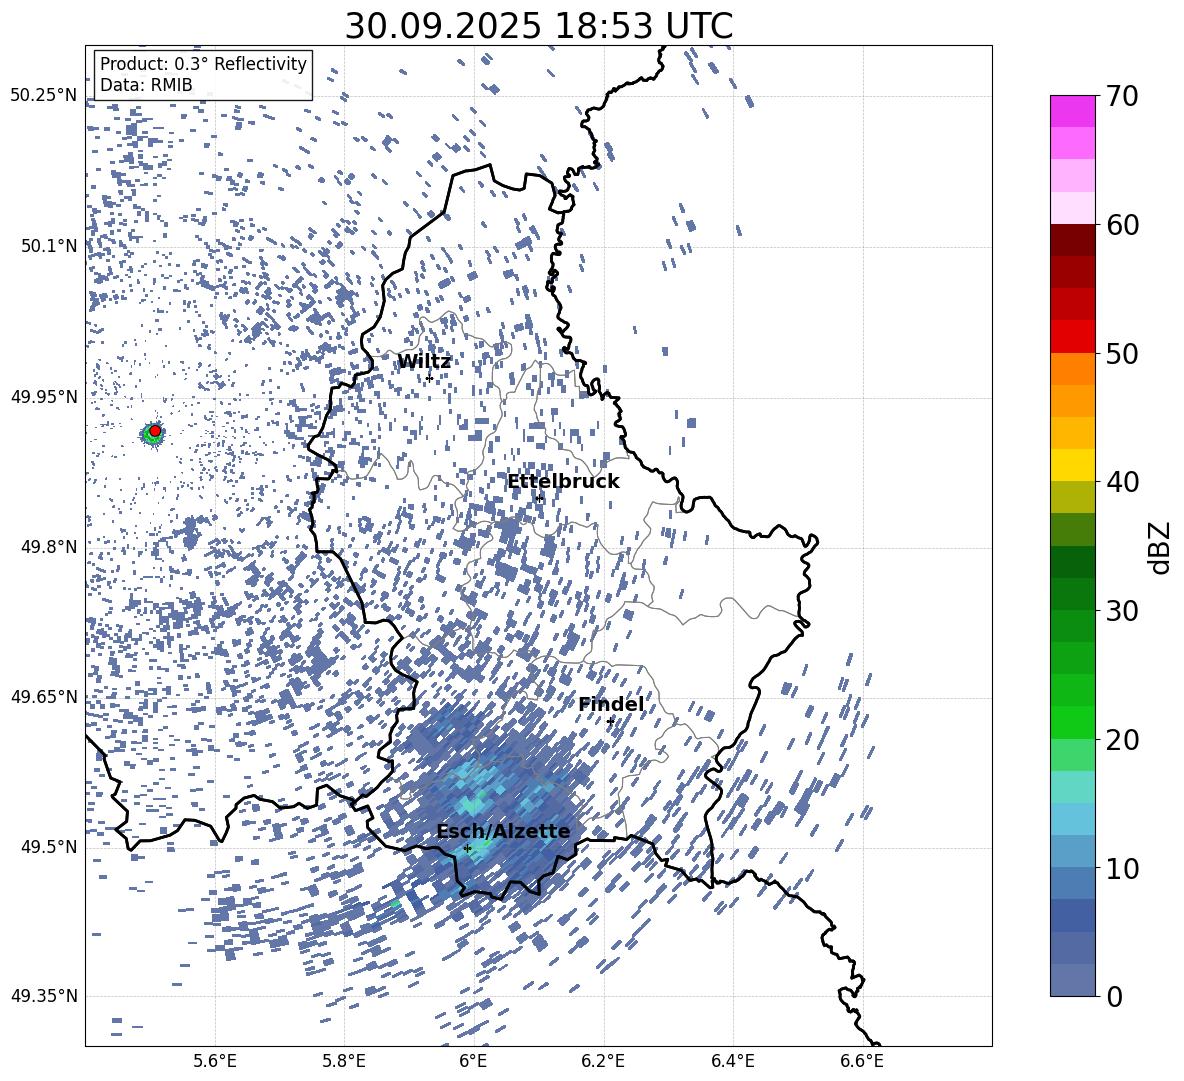This screenshot has height=1081, width=1184.
Task: Click the 5.8°E longitude label
Action: pyautogui.click(x=344, y=1062)
